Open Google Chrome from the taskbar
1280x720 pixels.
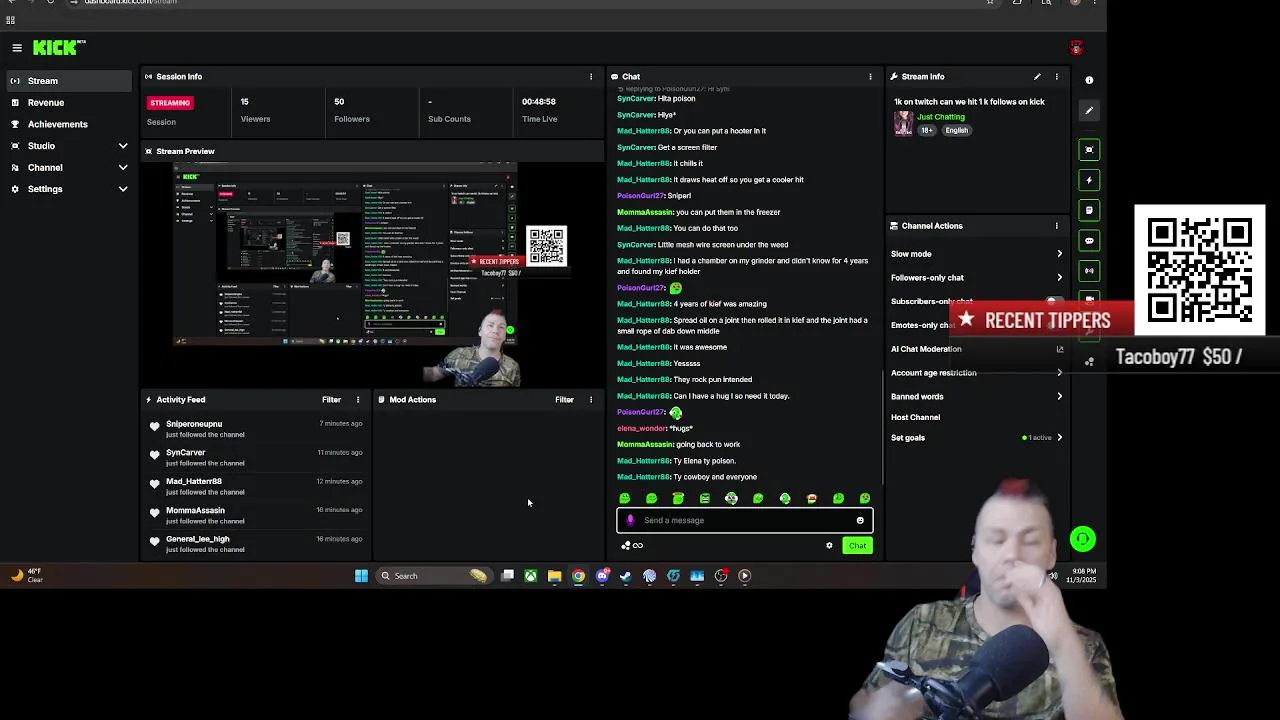tap(578, 576)
